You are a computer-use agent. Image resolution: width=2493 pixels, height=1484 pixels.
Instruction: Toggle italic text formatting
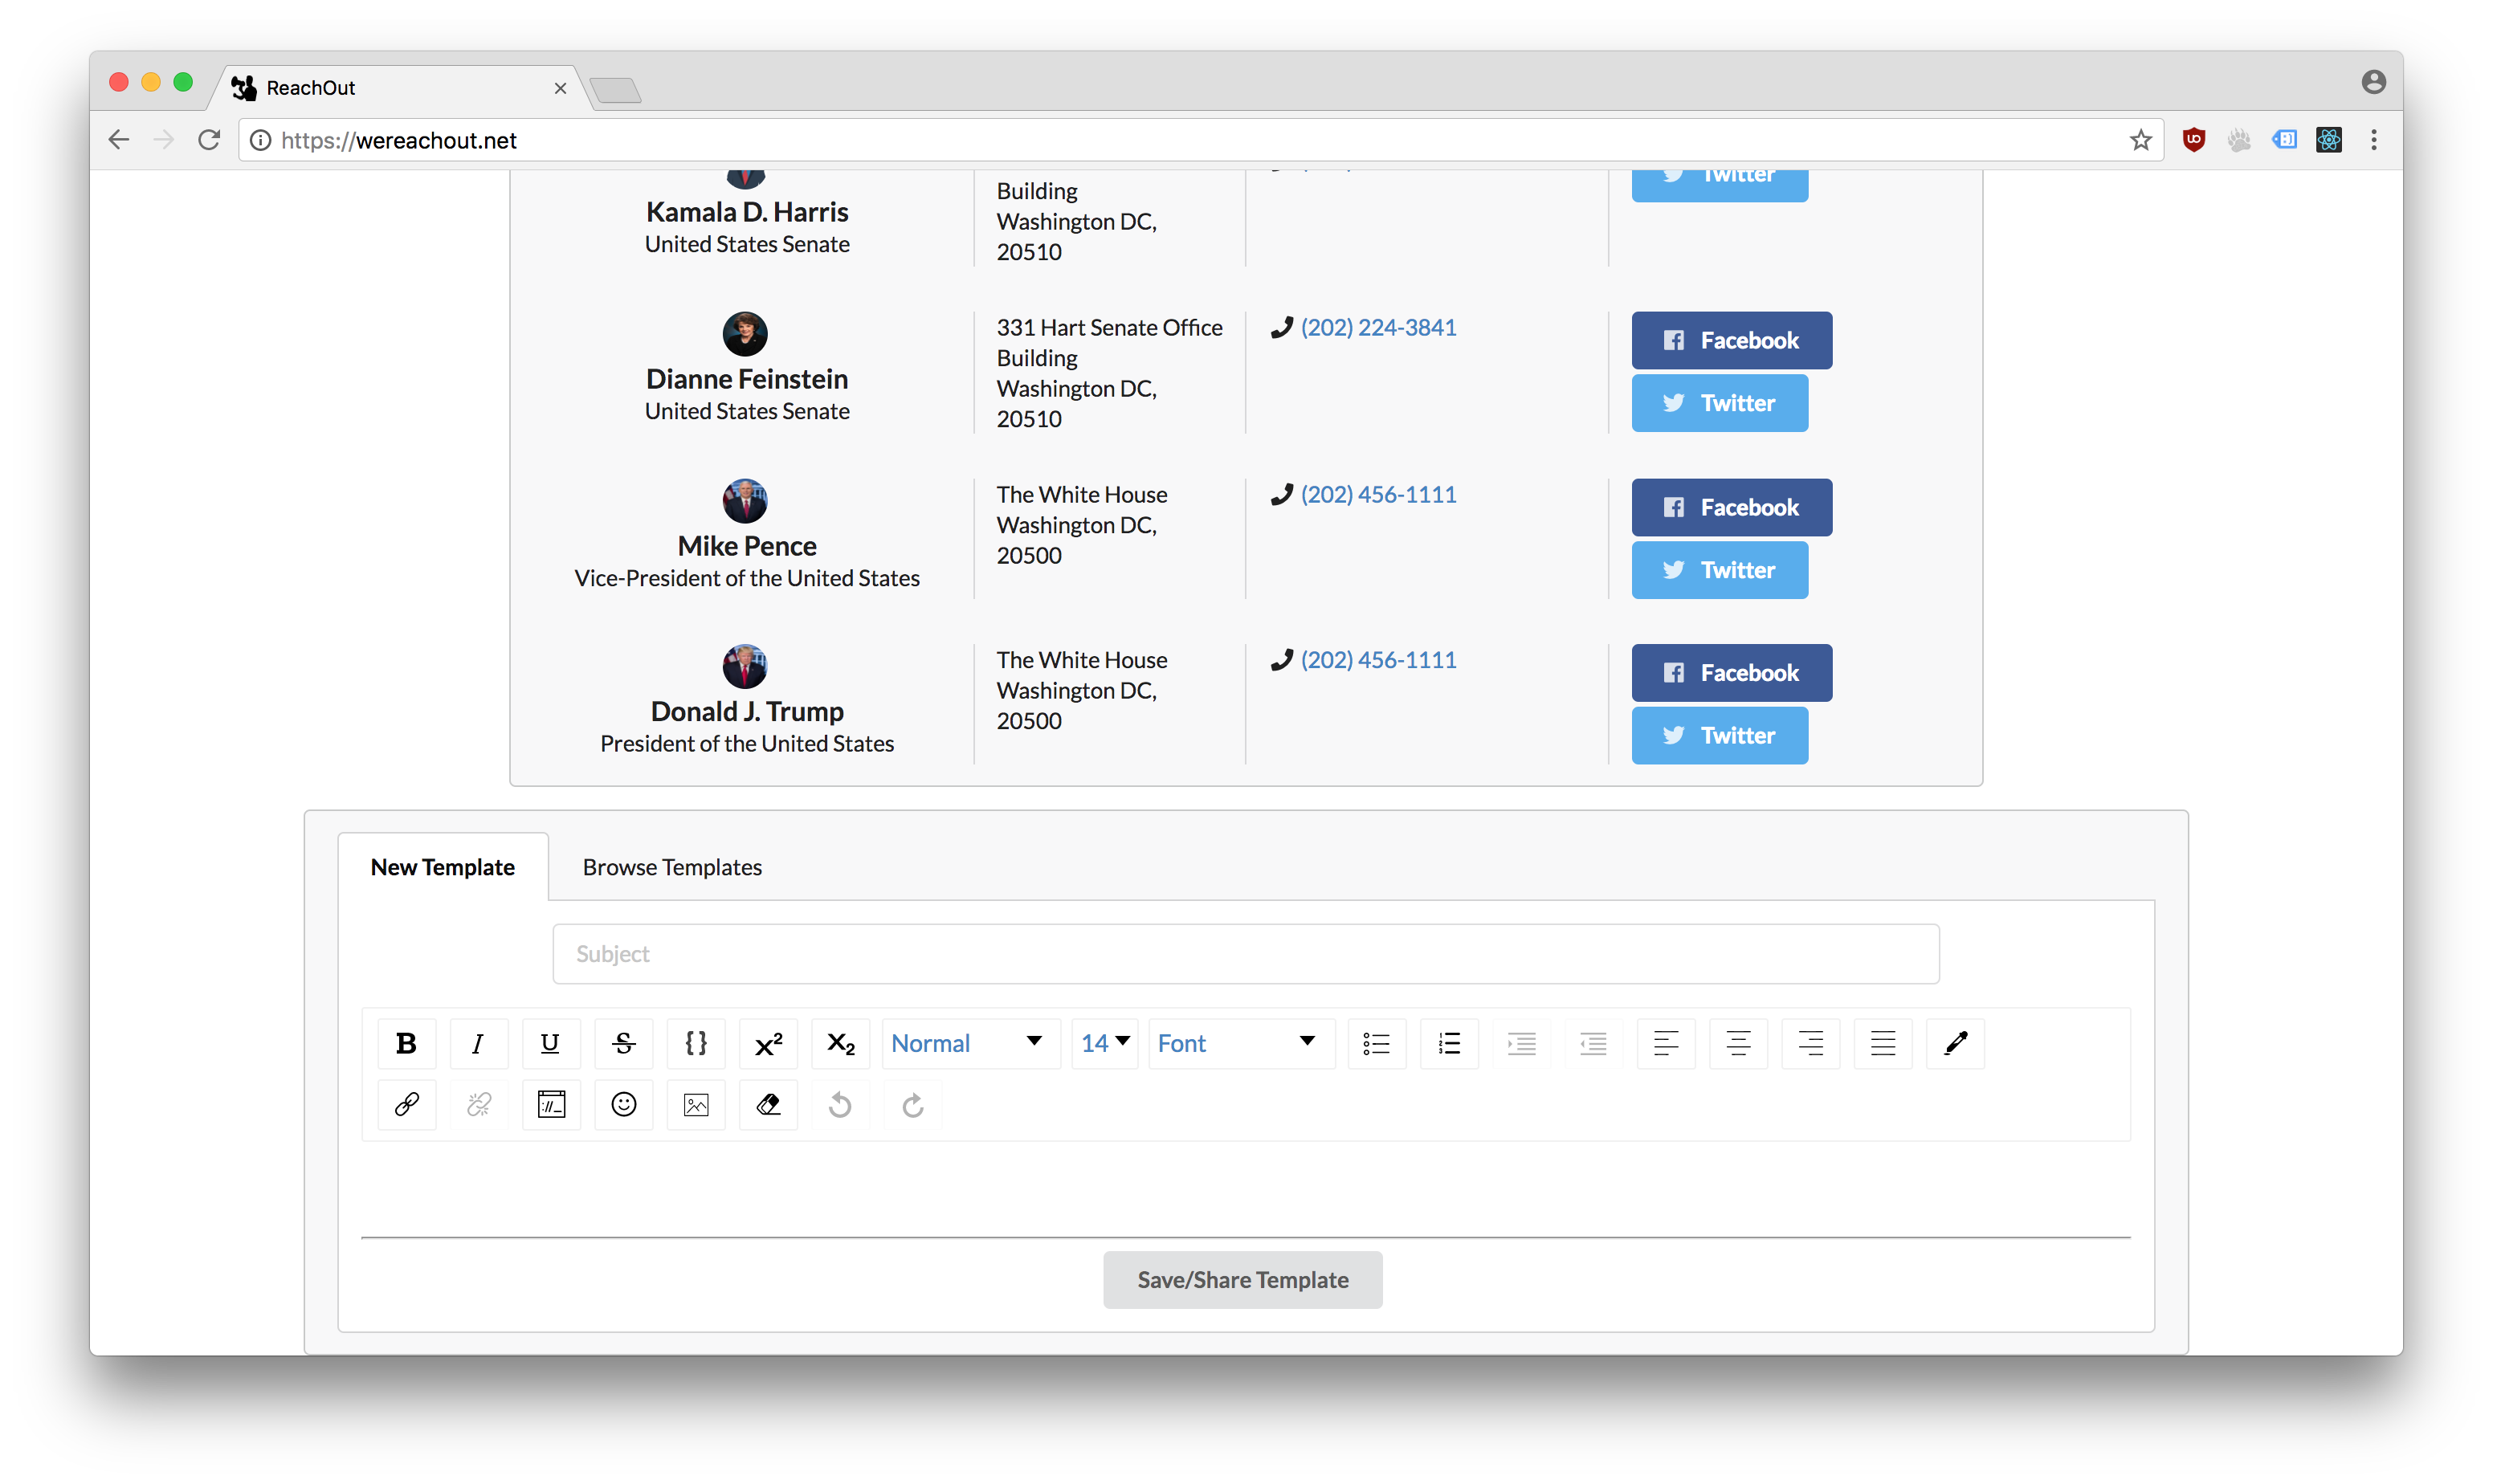coord(478,1043)
